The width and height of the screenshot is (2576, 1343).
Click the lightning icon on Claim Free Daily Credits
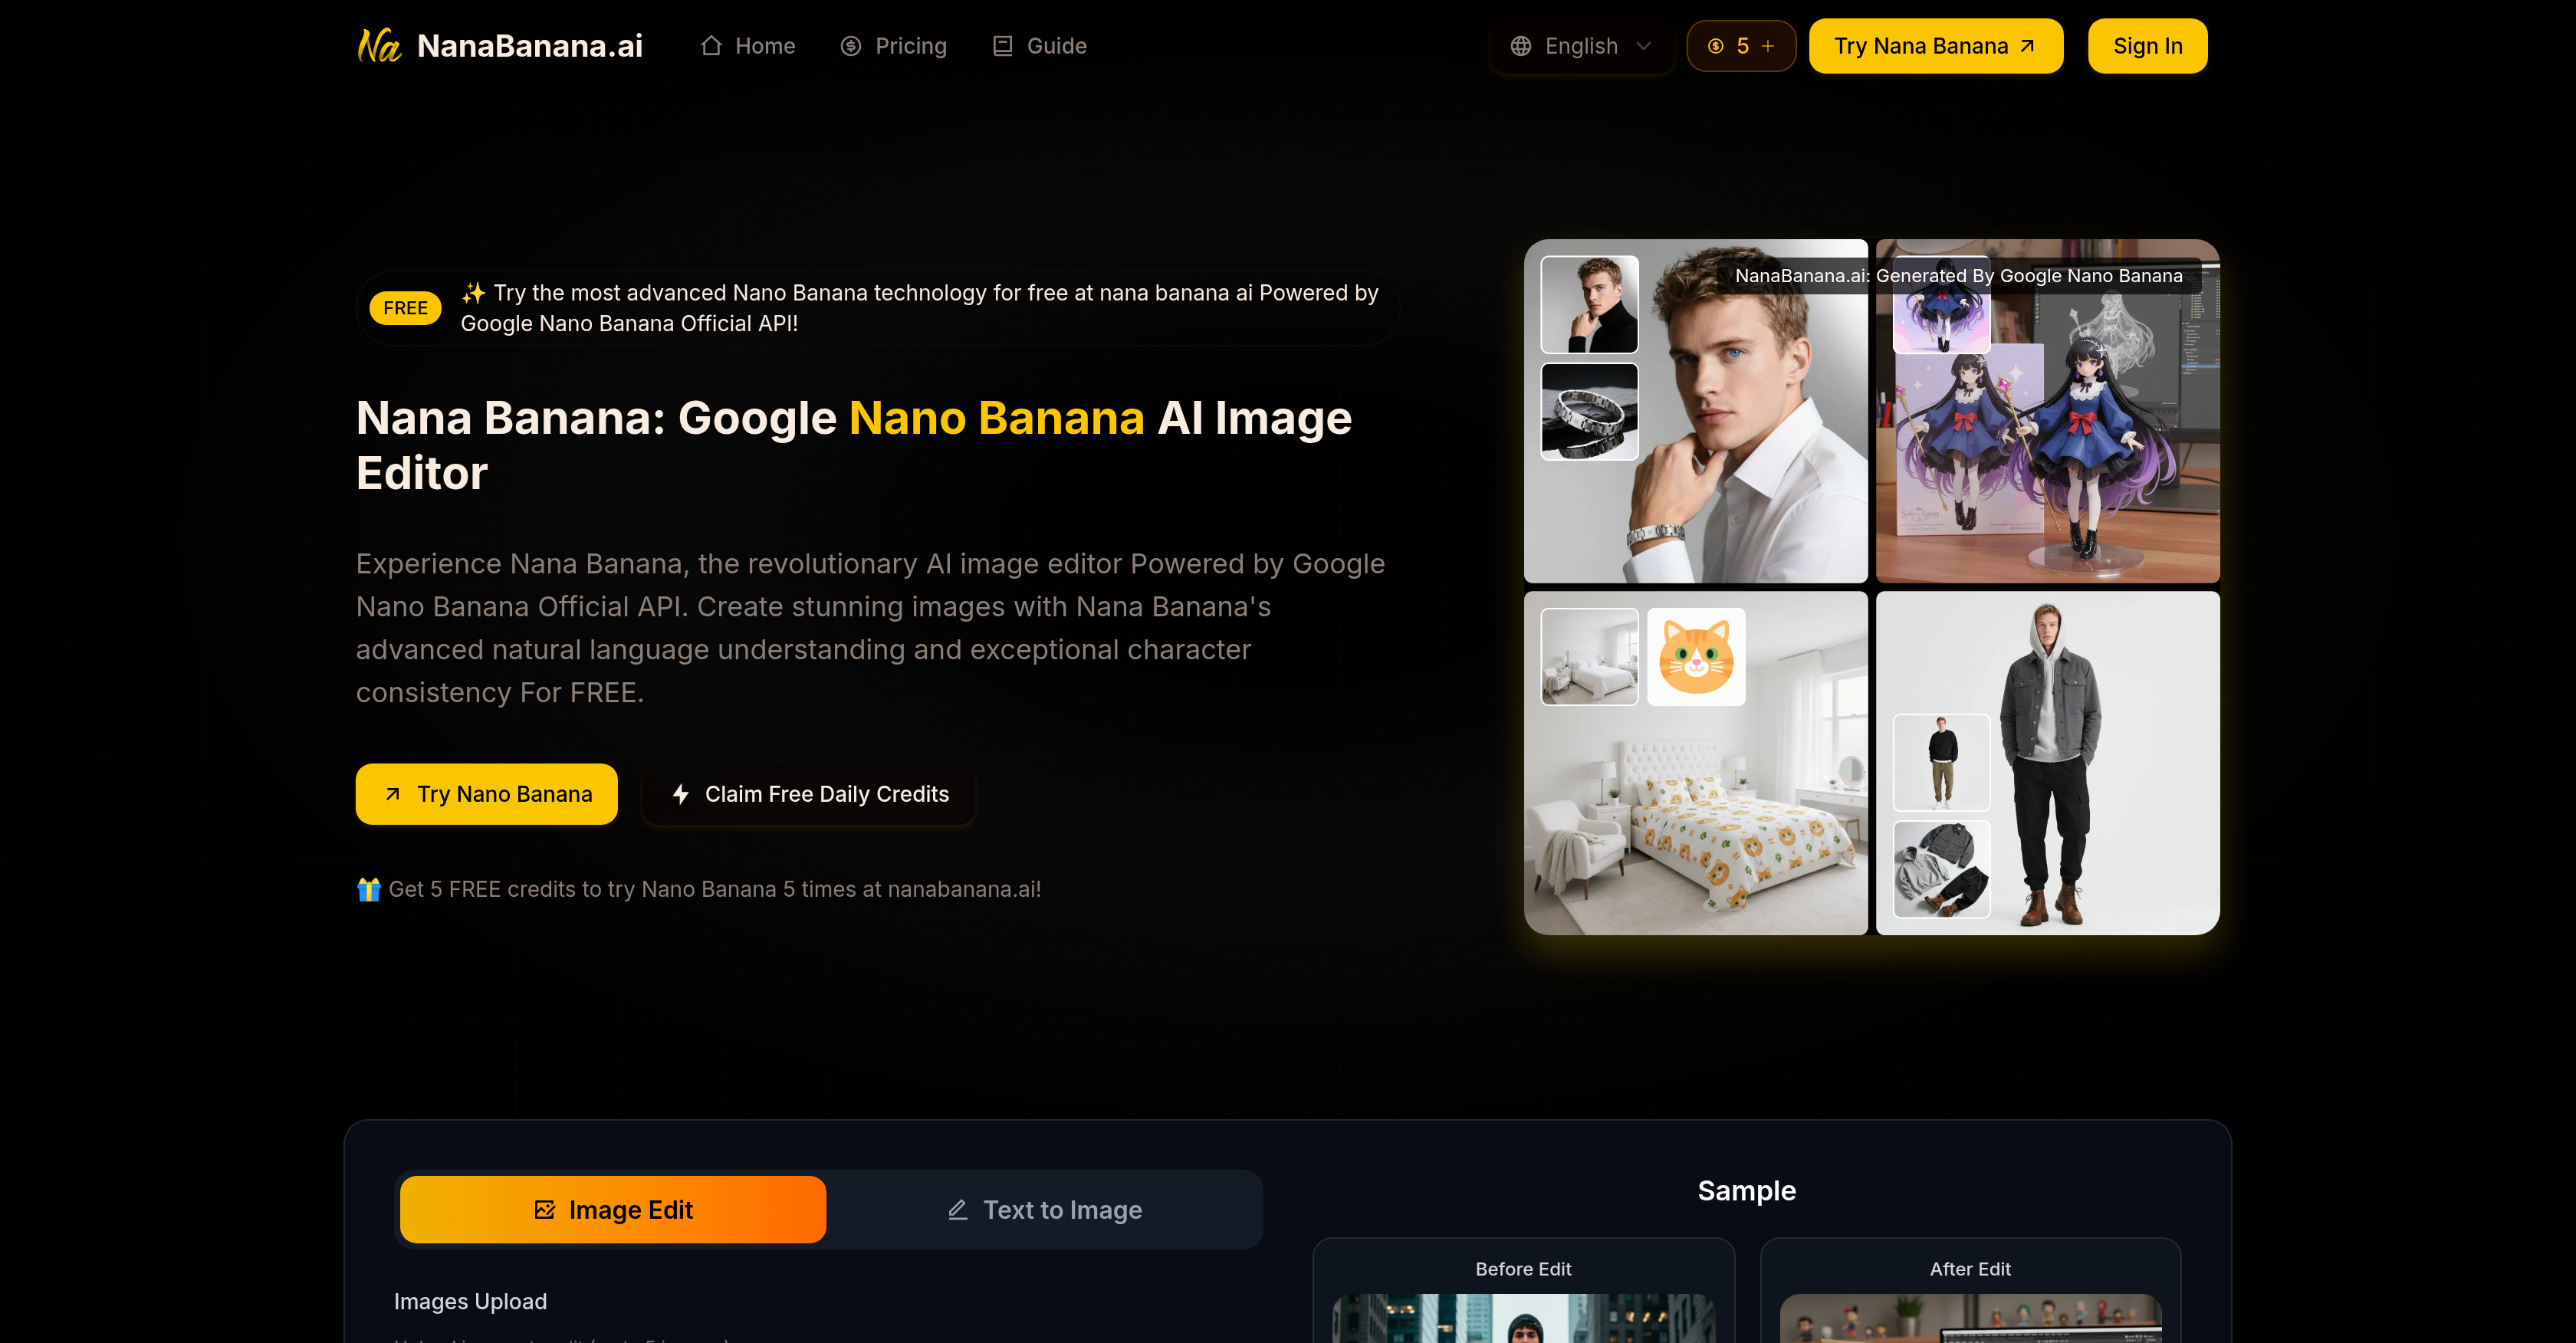click(x=680, y=794)
